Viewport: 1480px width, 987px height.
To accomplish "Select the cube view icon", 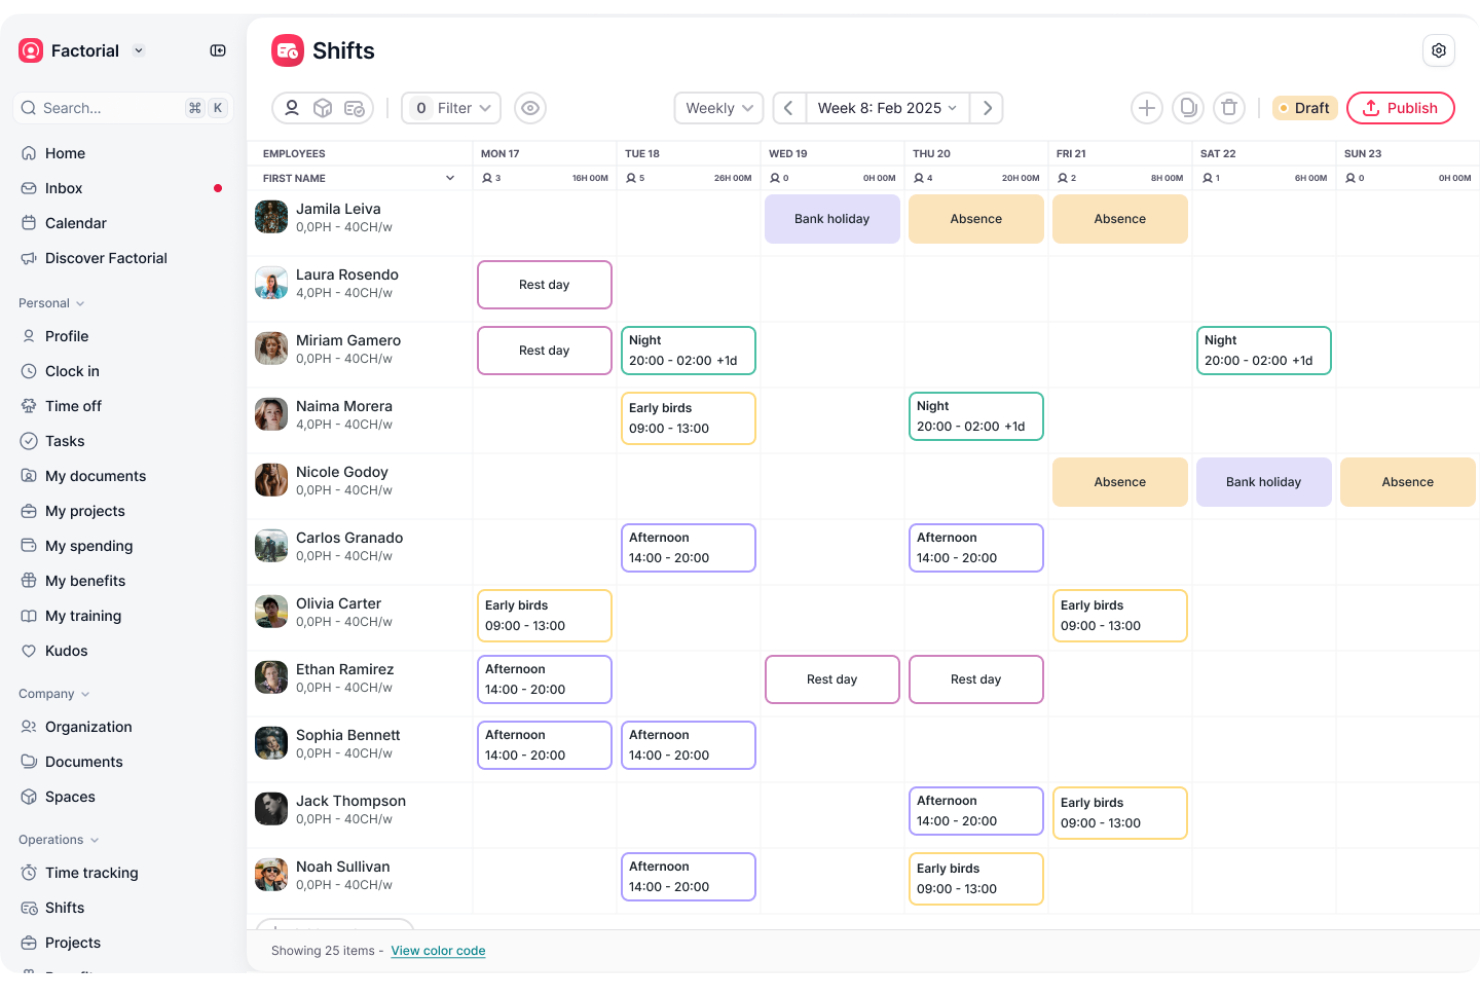I will click(x=323, y=108).
